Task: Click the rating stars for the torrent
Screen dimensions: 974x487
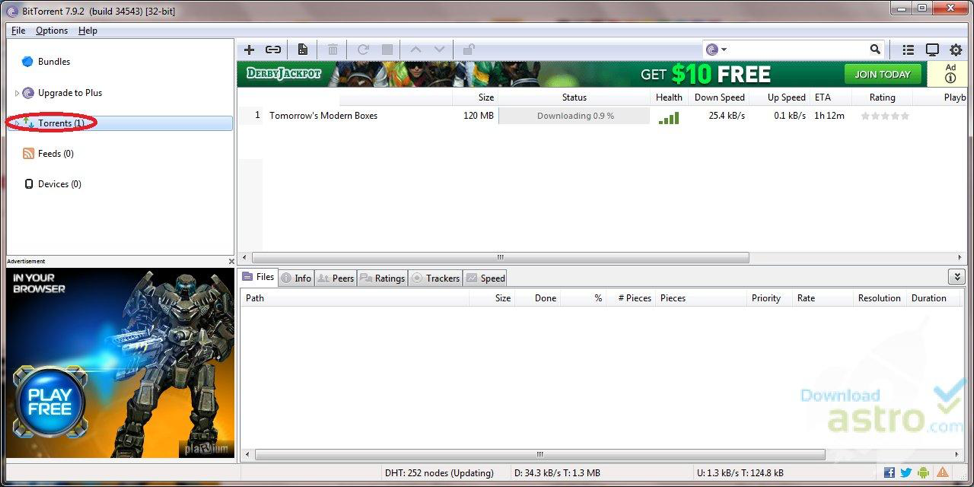Action: (885, 116)
